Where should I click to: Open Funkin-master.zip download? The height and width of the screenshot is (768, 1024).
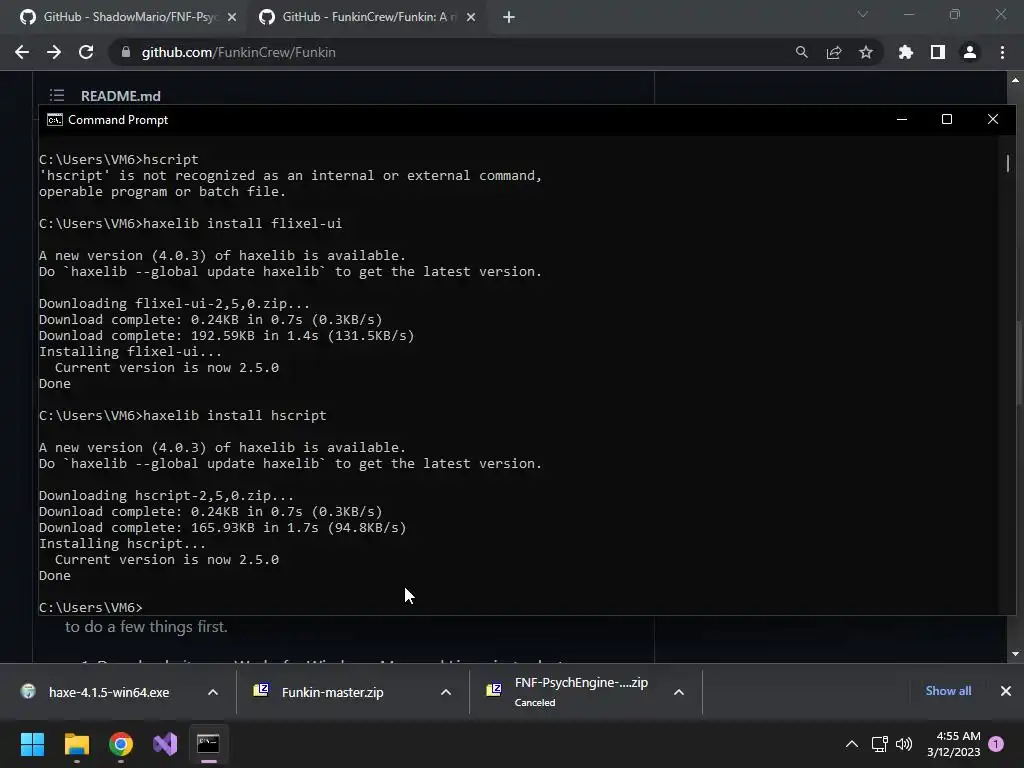(332, 692)
